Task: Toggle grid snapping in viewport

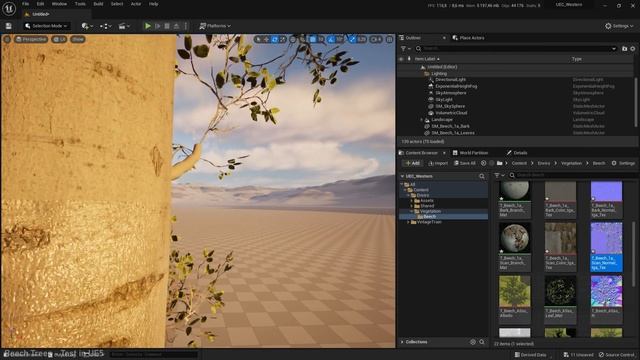Action: (313, 40)
